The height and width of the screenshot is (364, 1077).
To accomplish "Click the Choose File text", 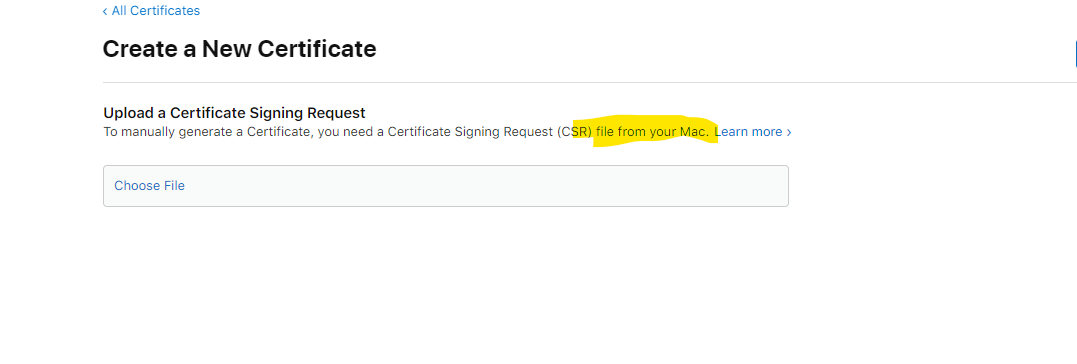I will (149, 185).
